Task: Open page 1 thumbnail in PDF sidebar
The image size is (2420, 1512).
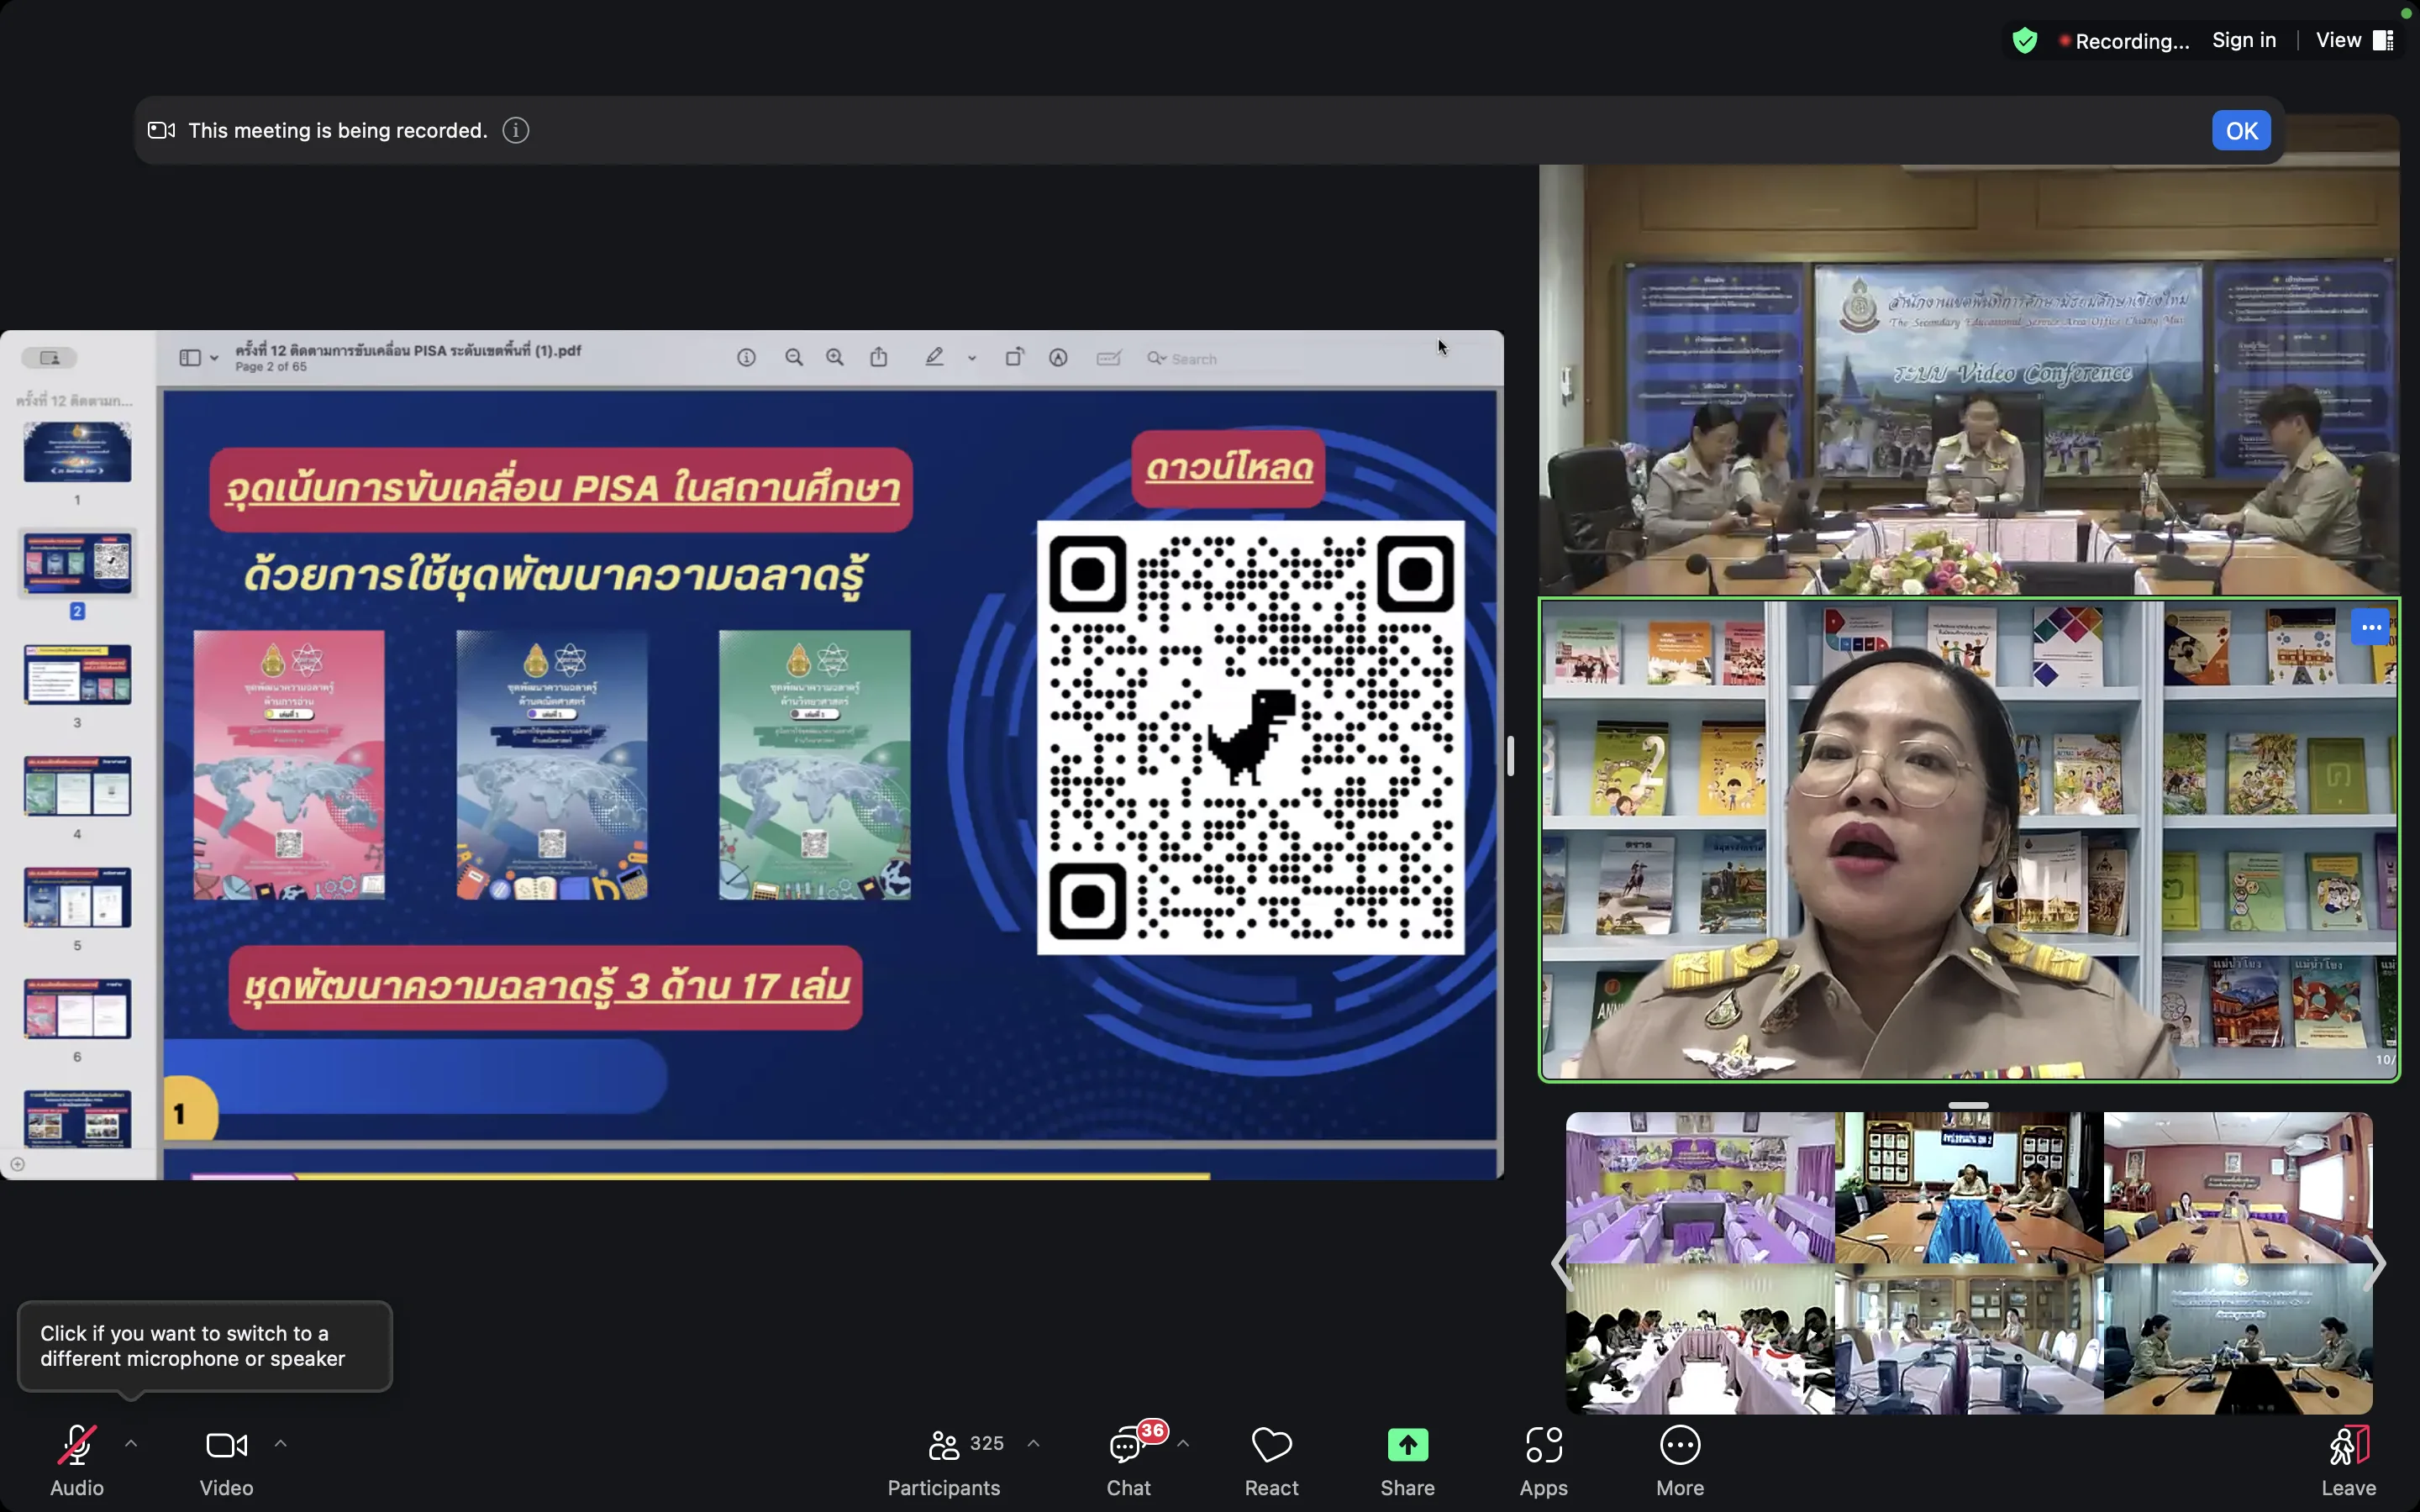Action: pyautogui.click(x=77, y=452)
